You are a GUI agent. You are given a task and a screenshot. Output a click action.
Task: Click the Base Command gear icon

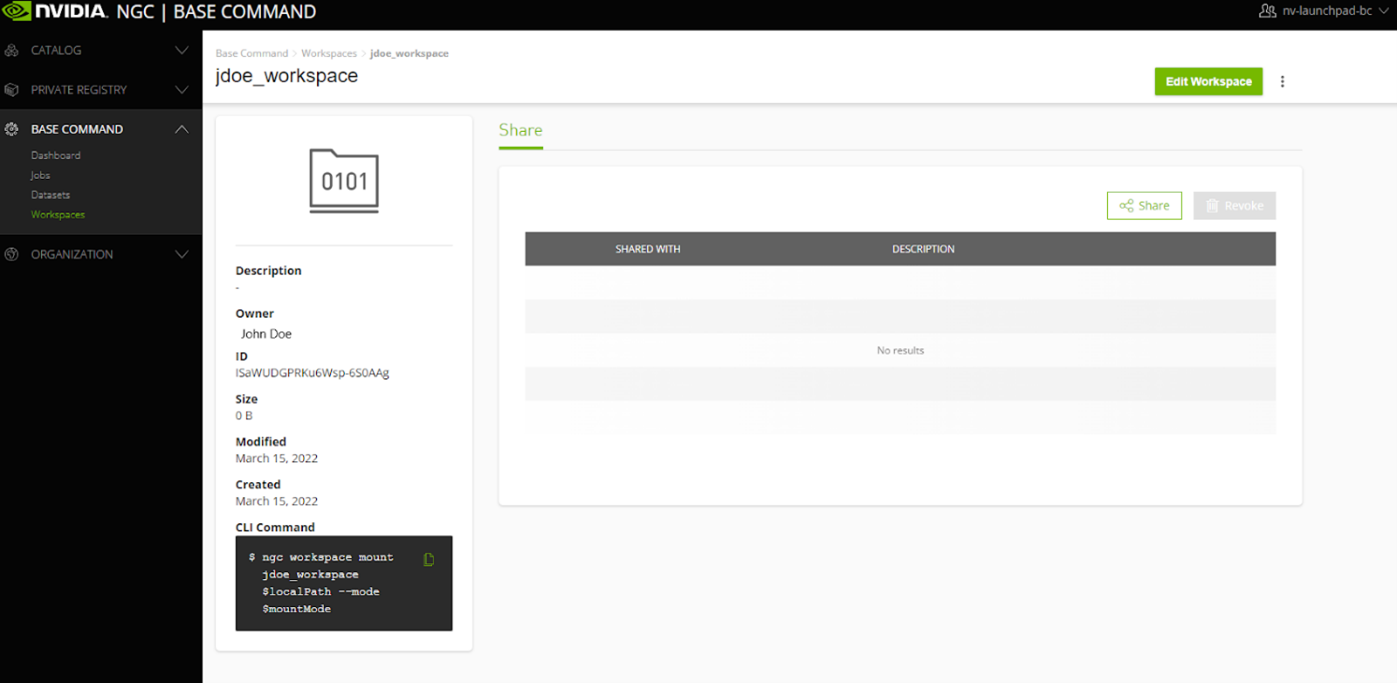click(12, 129)
